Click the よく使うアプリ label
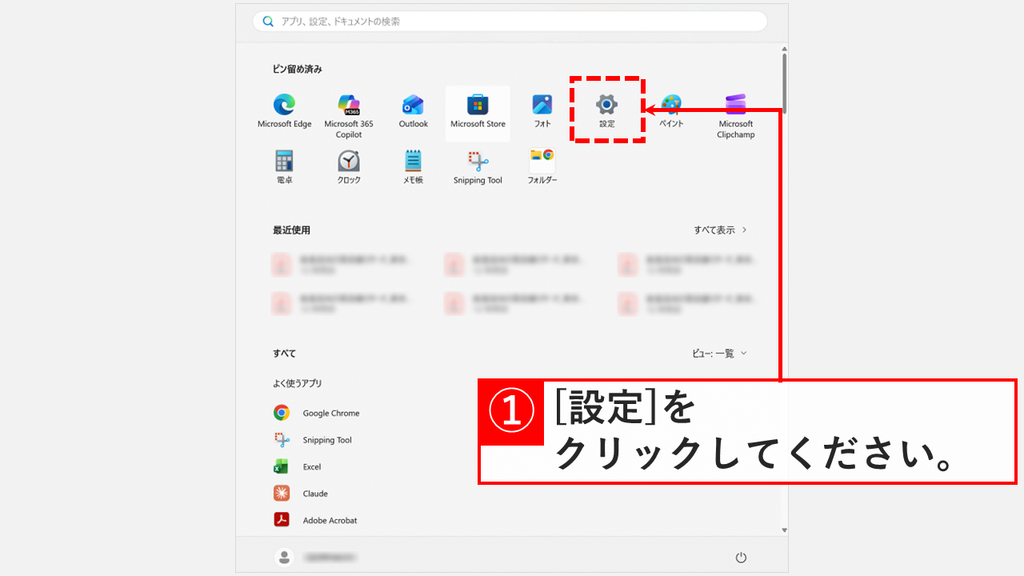The width and height of the screenshot is (1024, 576). tap(297, 383)
